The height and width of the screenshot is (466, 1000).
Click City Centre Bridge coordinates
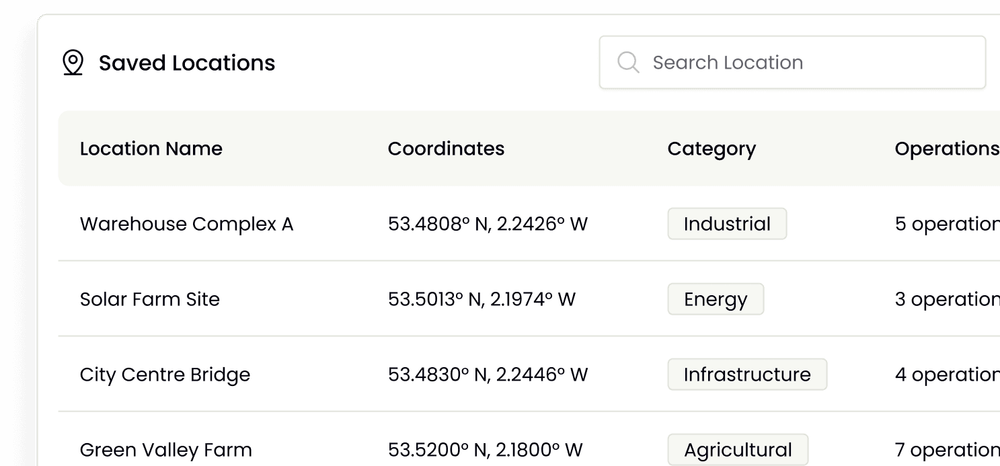click(x=487, y=375)
